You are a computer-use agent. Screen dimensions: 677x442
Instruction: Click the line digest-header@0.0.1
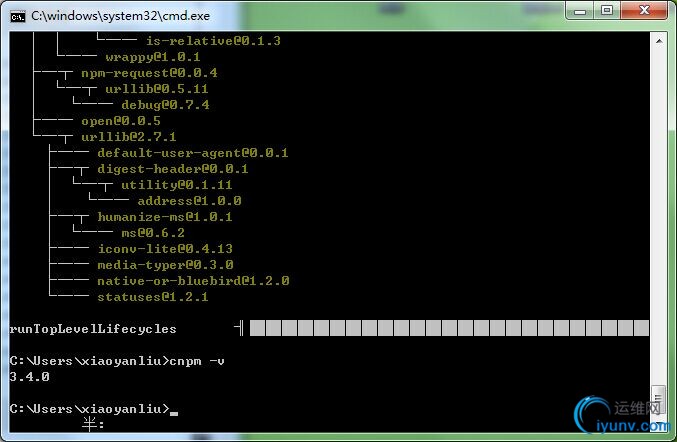pos(173,169)
